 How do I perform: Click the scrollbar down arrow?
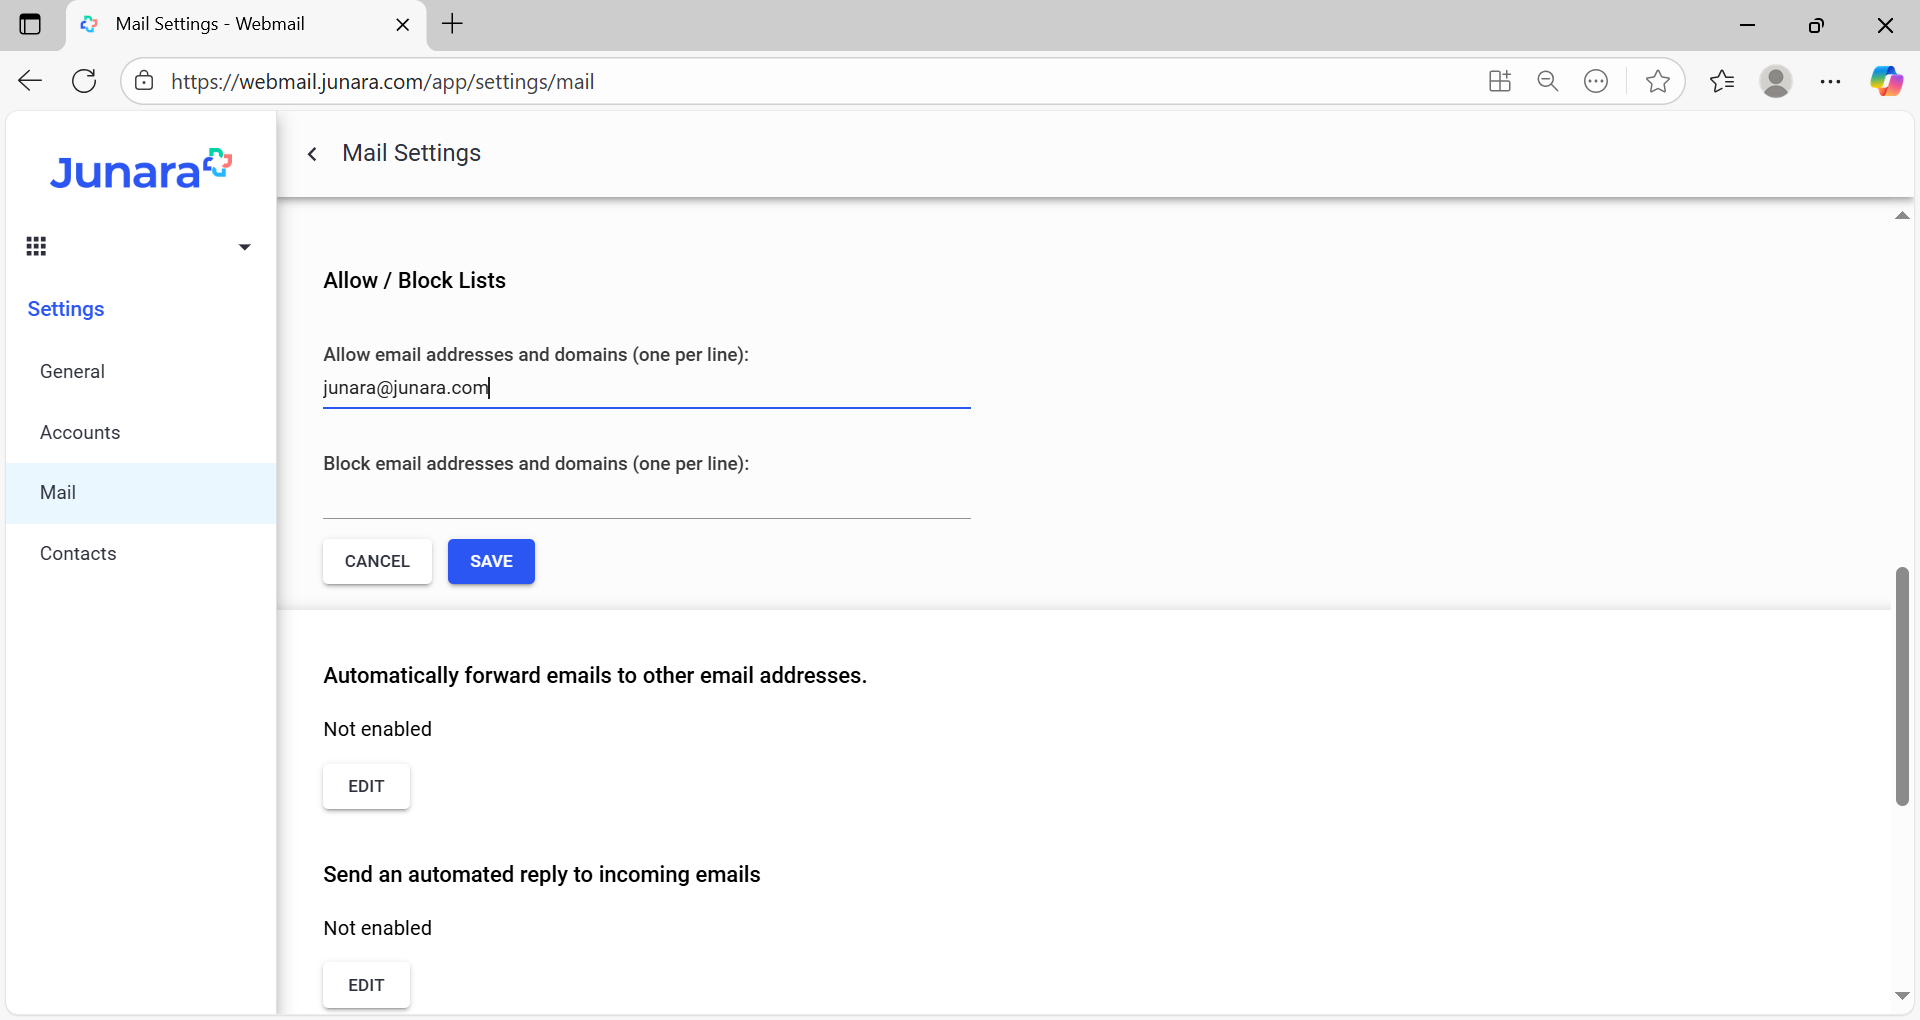pos(1902,996)
